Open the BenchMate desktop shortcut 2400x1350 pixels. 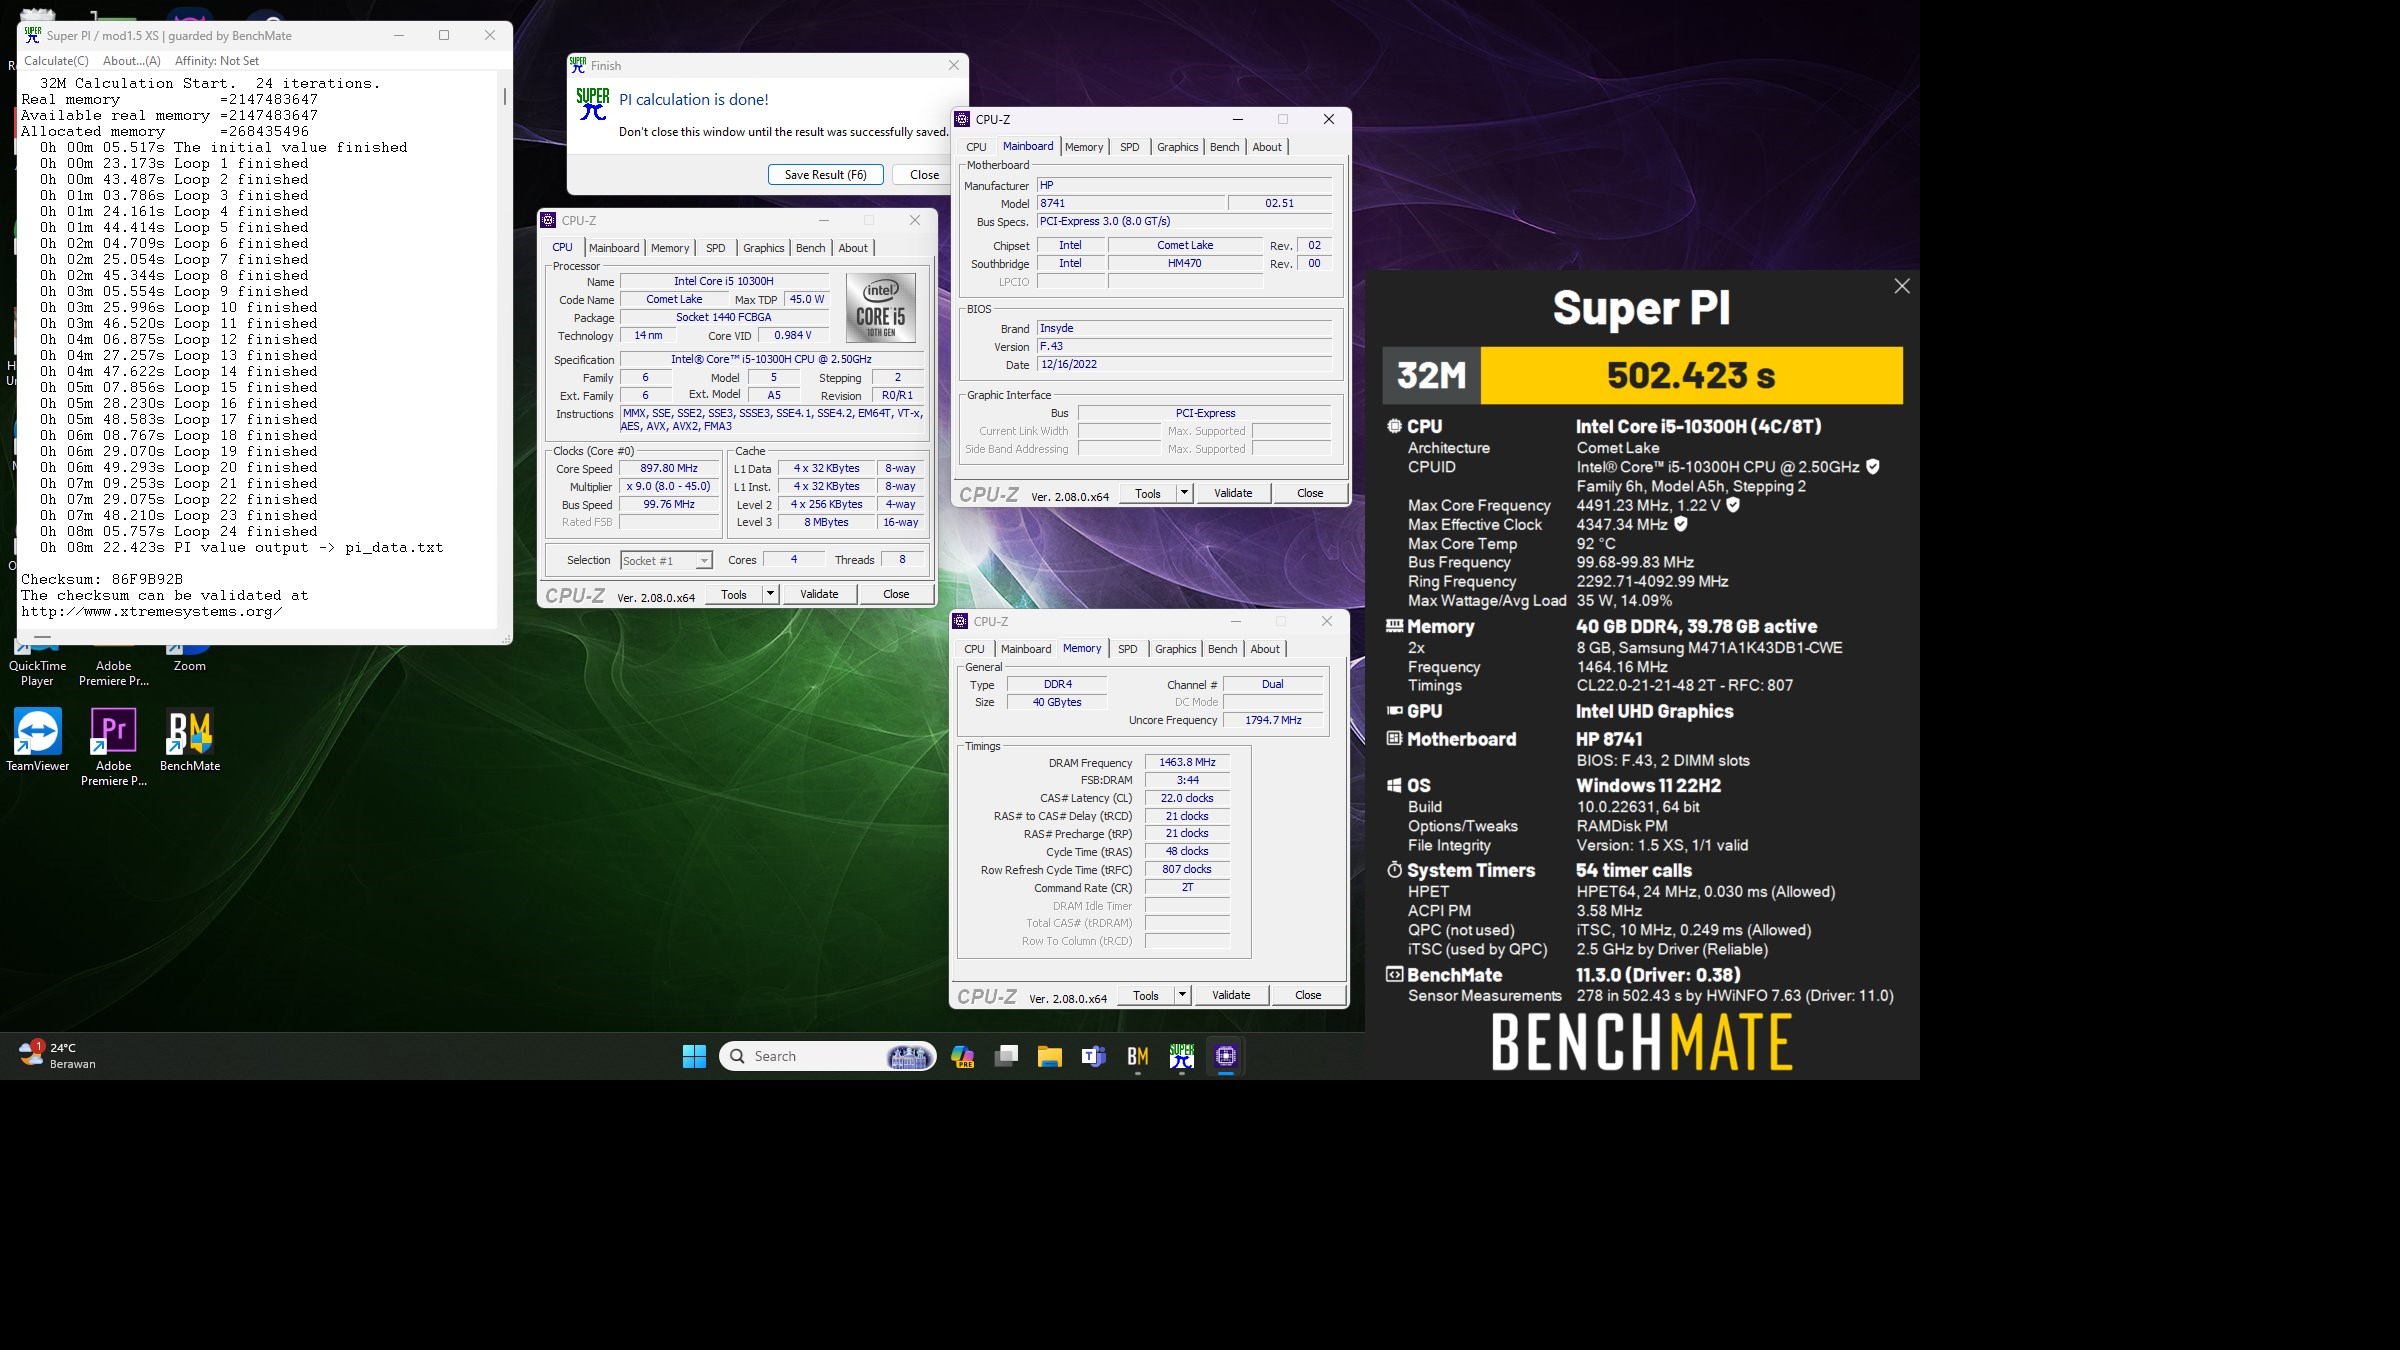(190, 740)
